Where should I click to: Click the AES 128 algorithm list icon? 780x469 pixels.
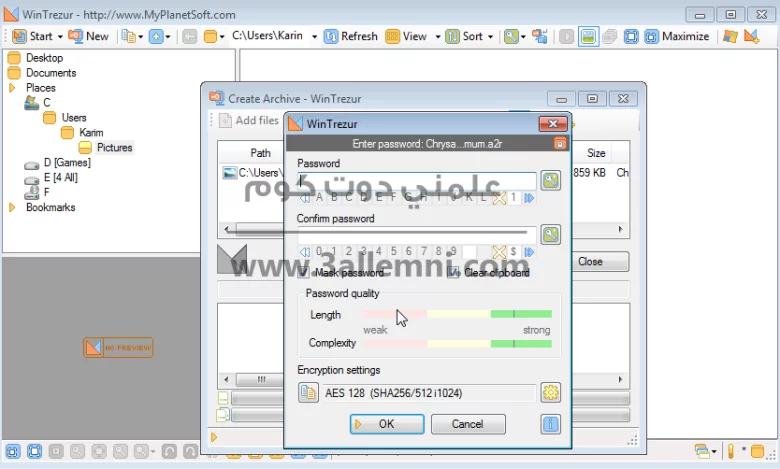click(x=308, y=393)
